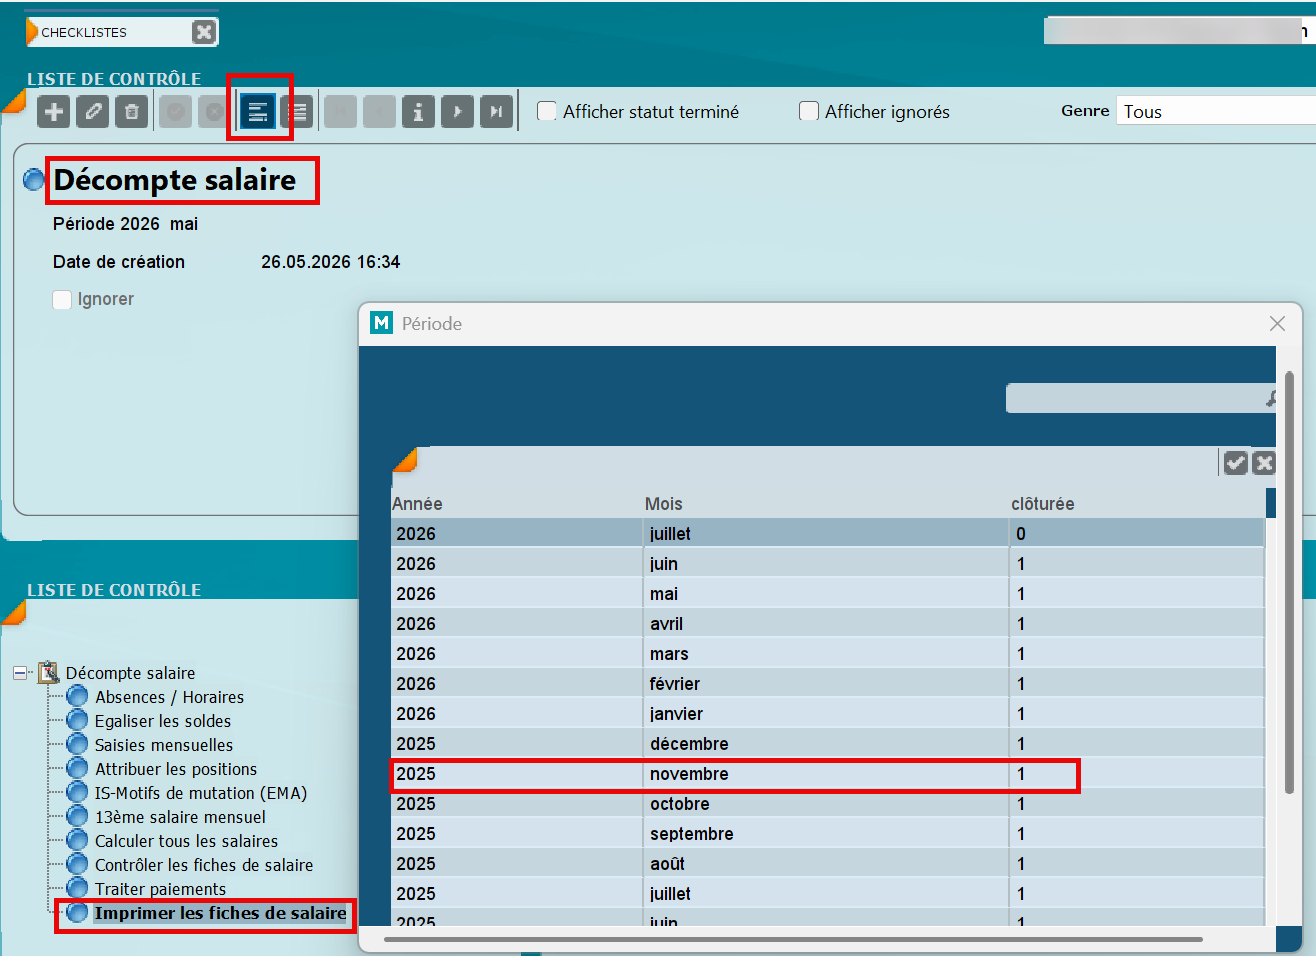
Task: Select the 2026 avril period row
Action: pyautogui.click(x=827, y=624)
